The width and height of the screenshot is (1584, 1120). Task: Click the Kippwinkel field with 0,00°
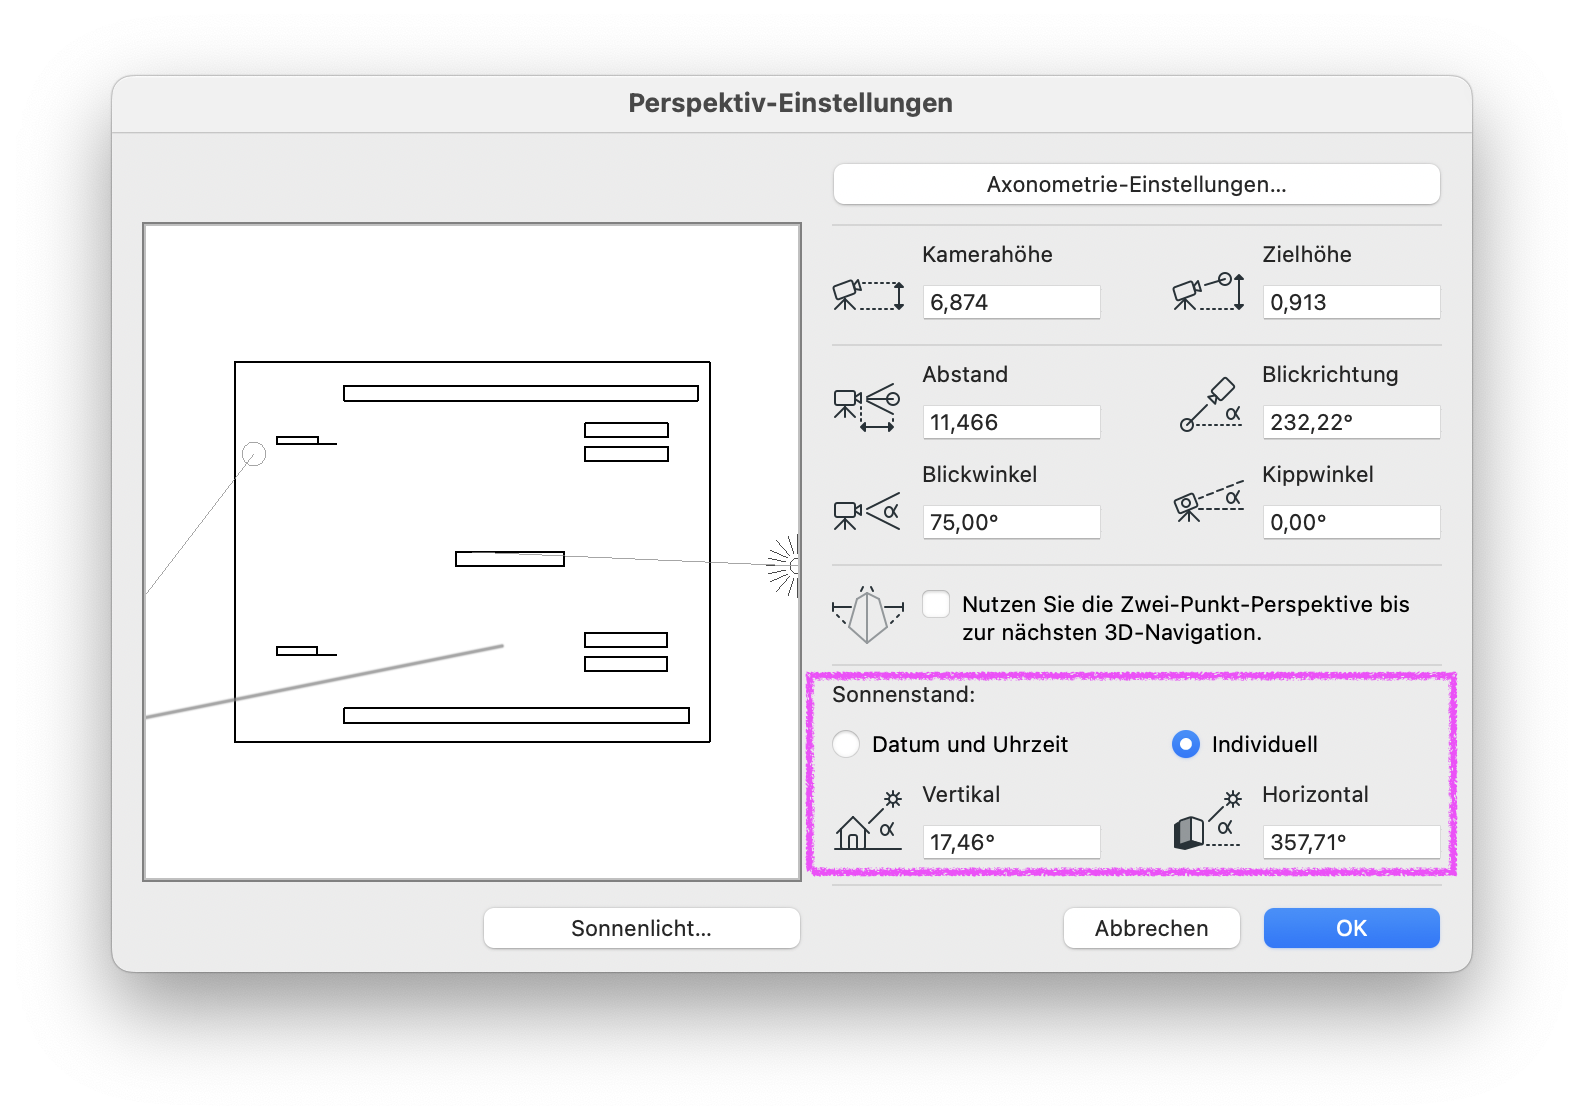tap(1351, 522)
